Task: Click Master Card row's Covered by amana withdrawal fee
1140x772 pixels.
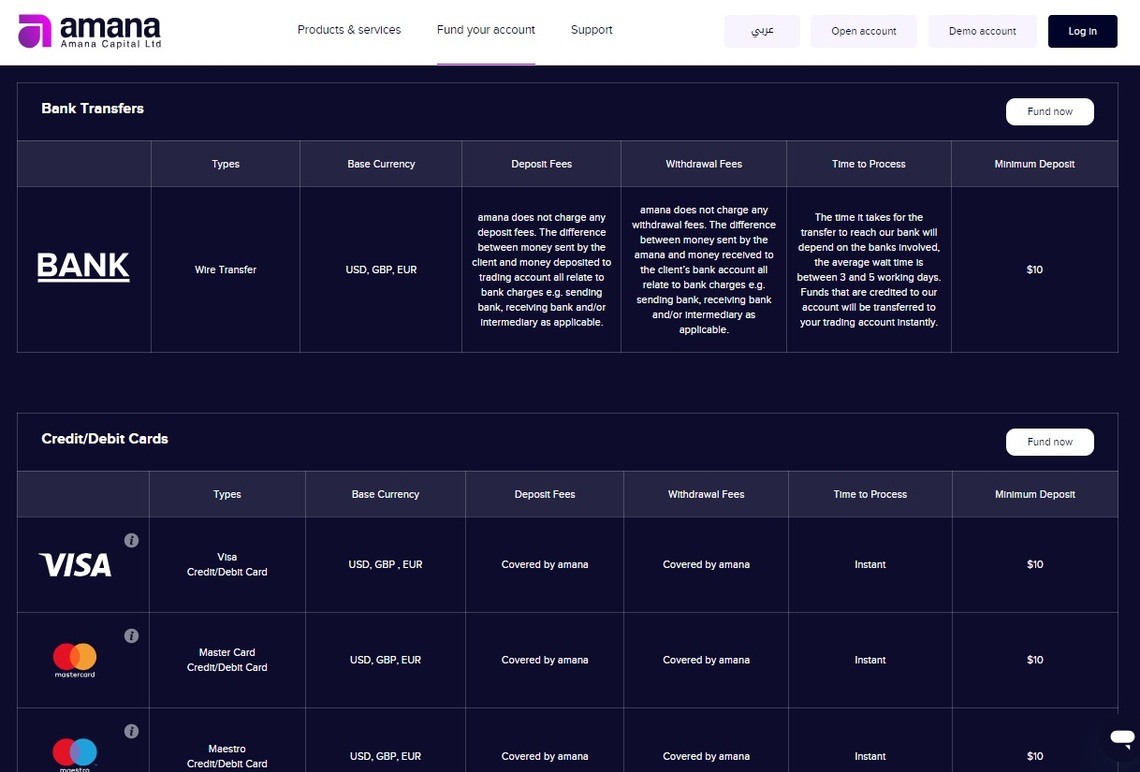Action: (706, 660)
